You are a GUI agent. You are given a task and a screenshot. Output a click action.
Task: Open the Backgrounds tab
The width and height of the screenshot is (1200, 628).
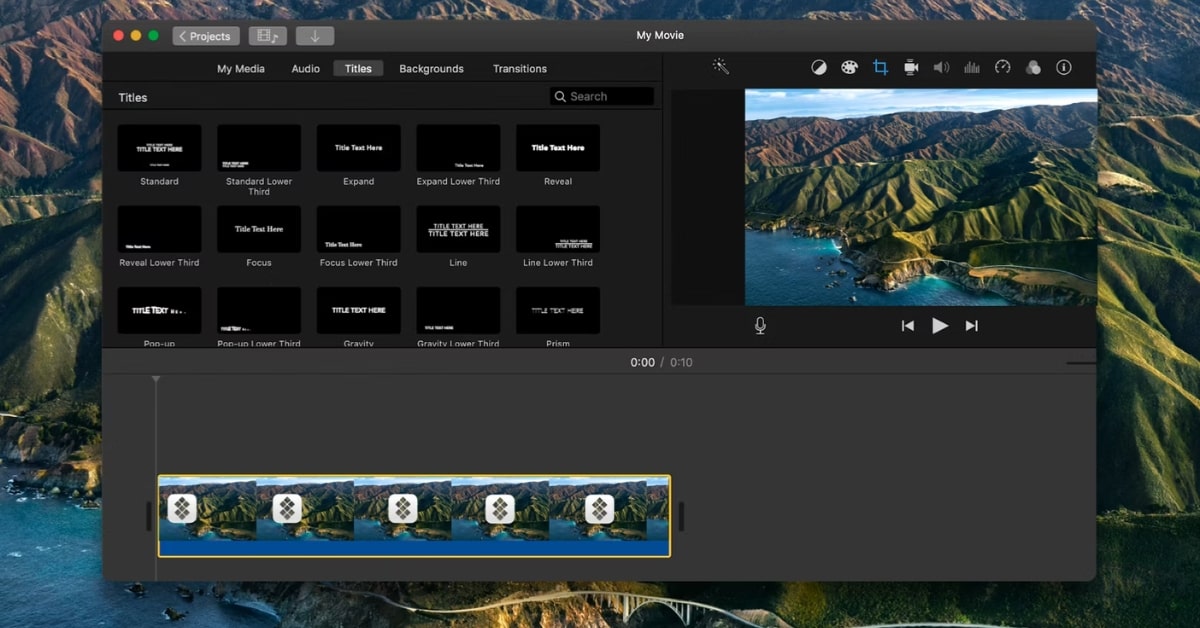click(x=431, y=69)
